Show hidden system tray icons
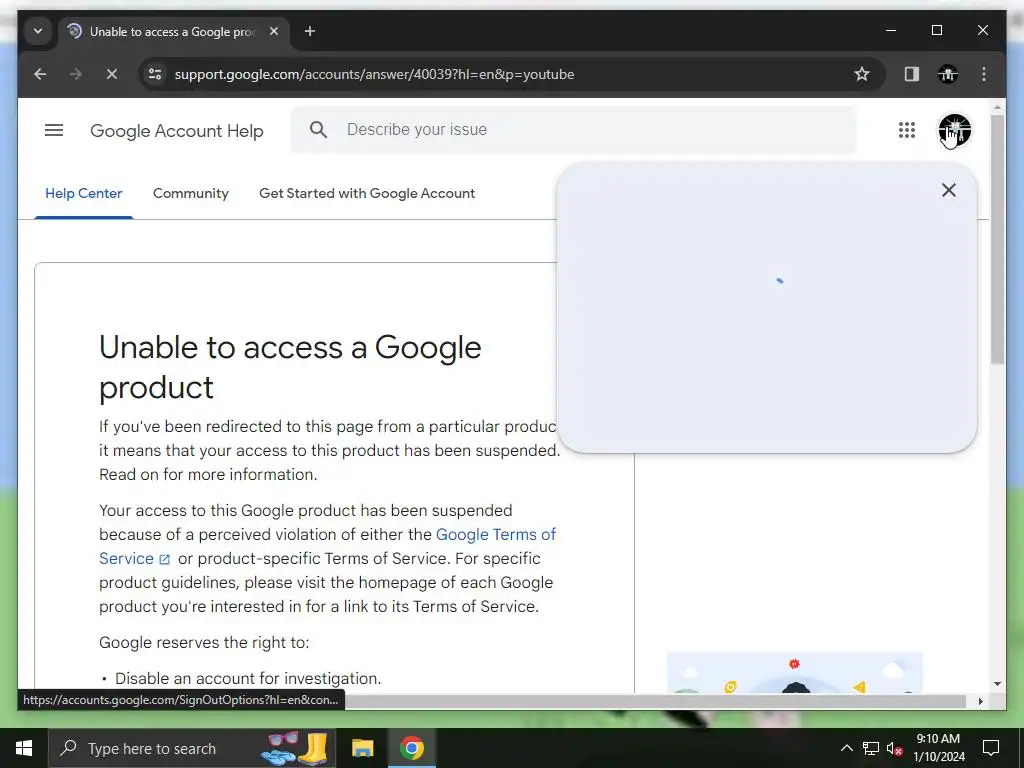1024x768 pixels. pos(846,748)
